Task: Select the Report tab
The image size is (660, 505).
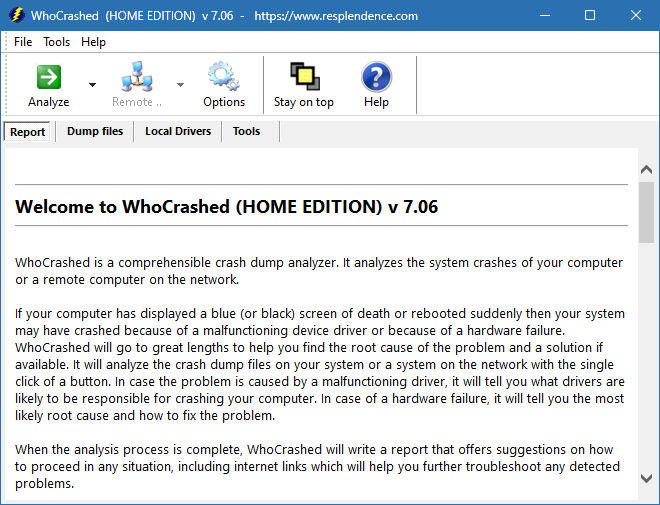Action: point(27,132)
